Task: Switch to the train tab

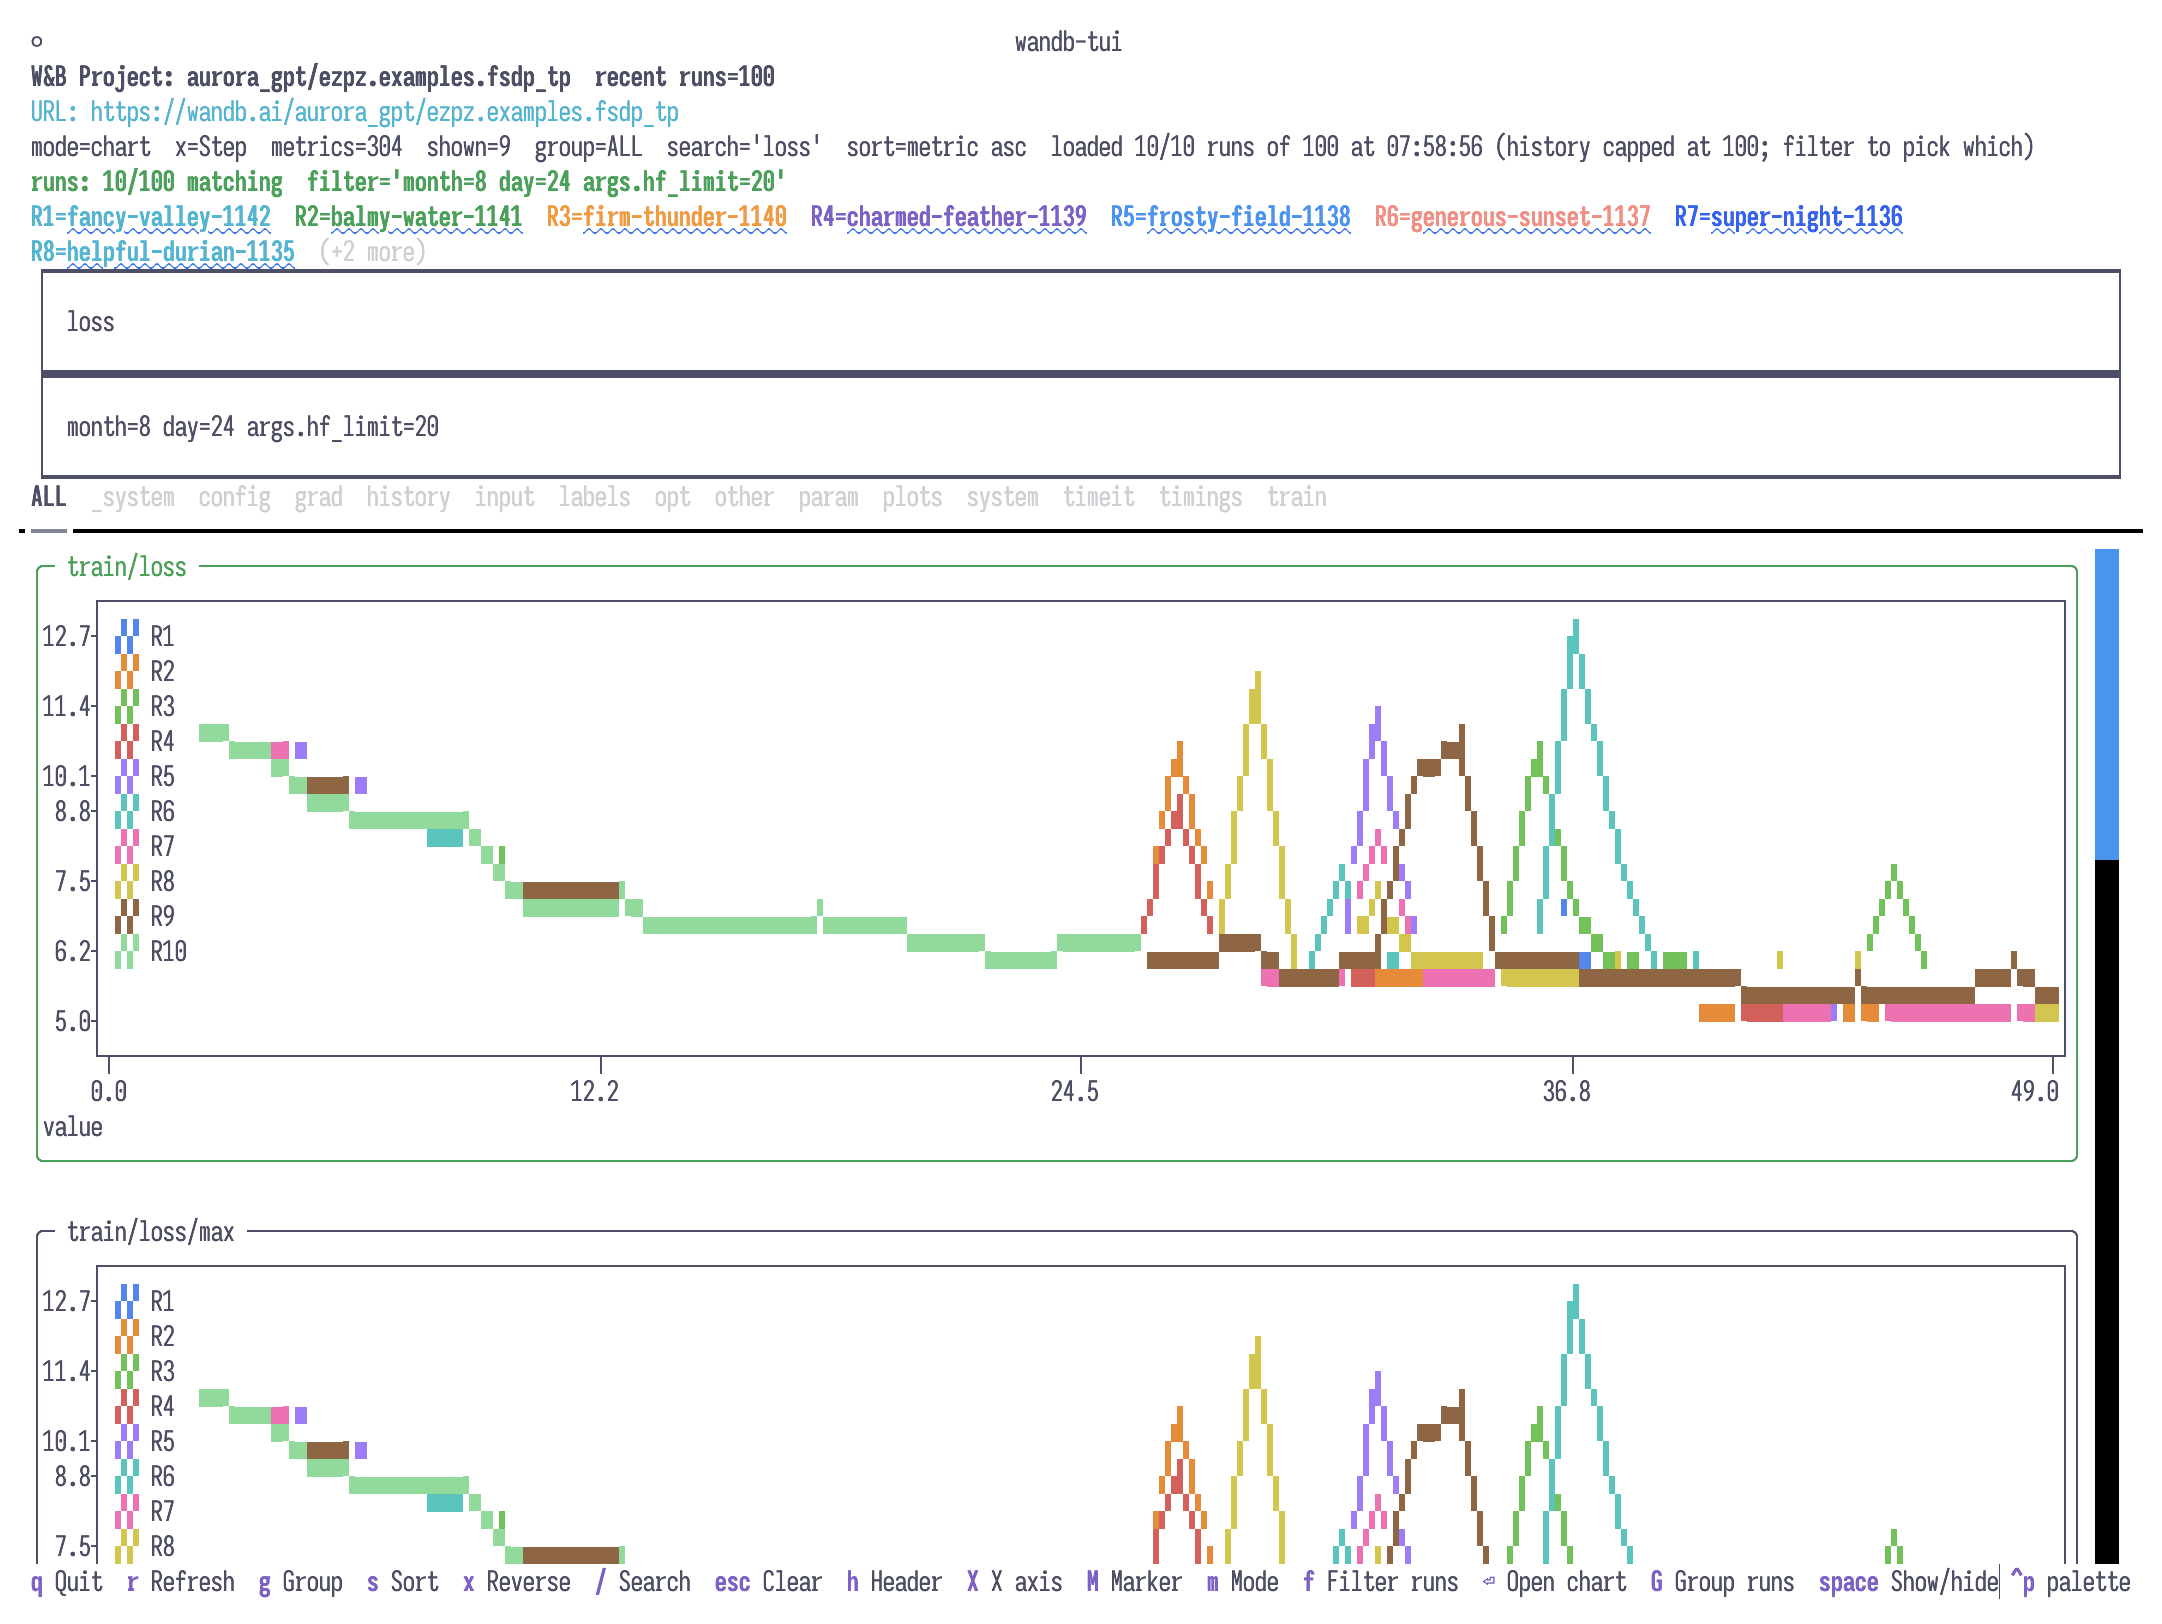Action: pyautogui.click(x=1296, y=497)
